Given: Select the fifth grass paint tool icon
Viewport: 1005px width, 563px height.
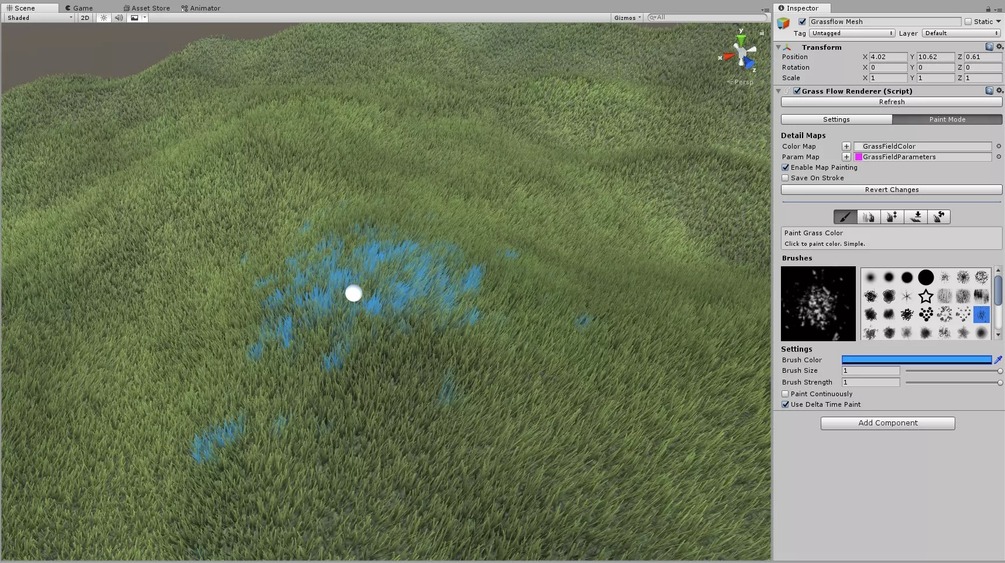Looking at the screenshot, I should pos(938,217).
